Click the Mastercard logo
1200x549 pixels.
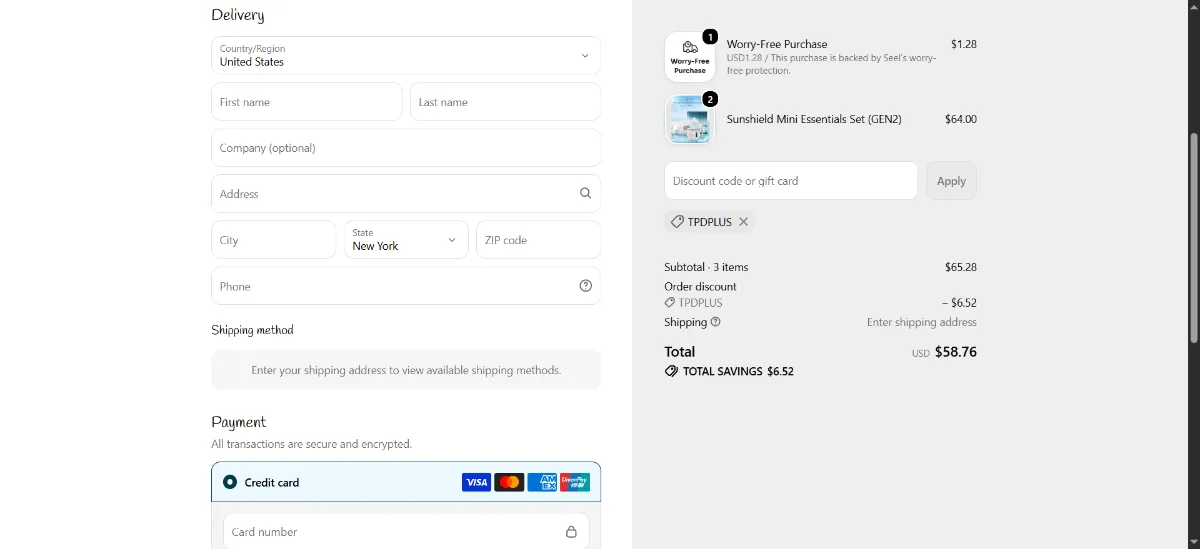click(509, 482)
